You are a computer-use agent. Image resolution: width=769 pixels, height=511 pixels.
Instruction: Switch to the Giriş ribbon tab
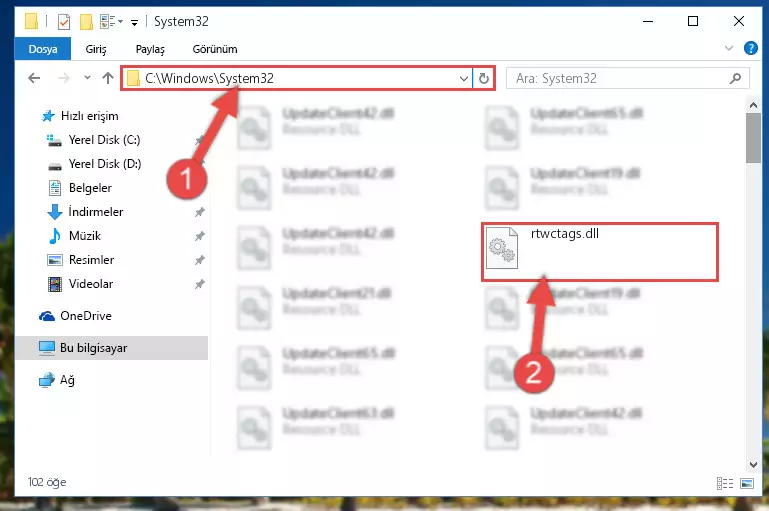click(96, 49)
